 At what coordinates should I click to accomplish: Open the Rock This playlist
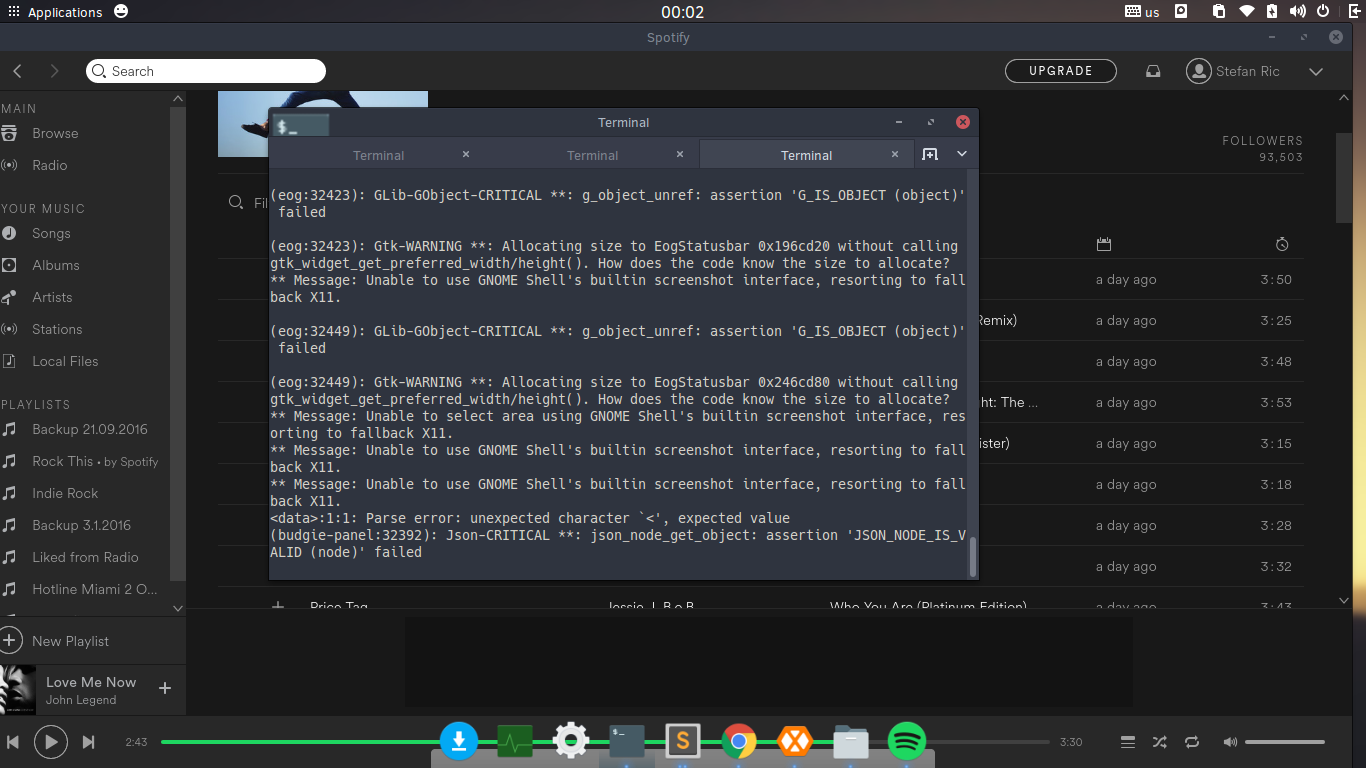tap(62, 461)
